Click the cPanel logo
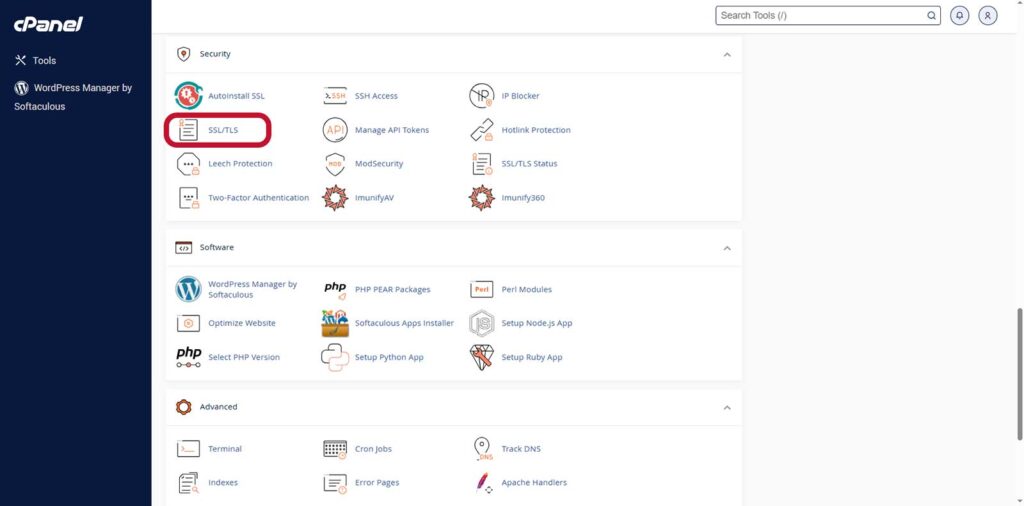Screen dimensions: 1024x506 (48, 25)
